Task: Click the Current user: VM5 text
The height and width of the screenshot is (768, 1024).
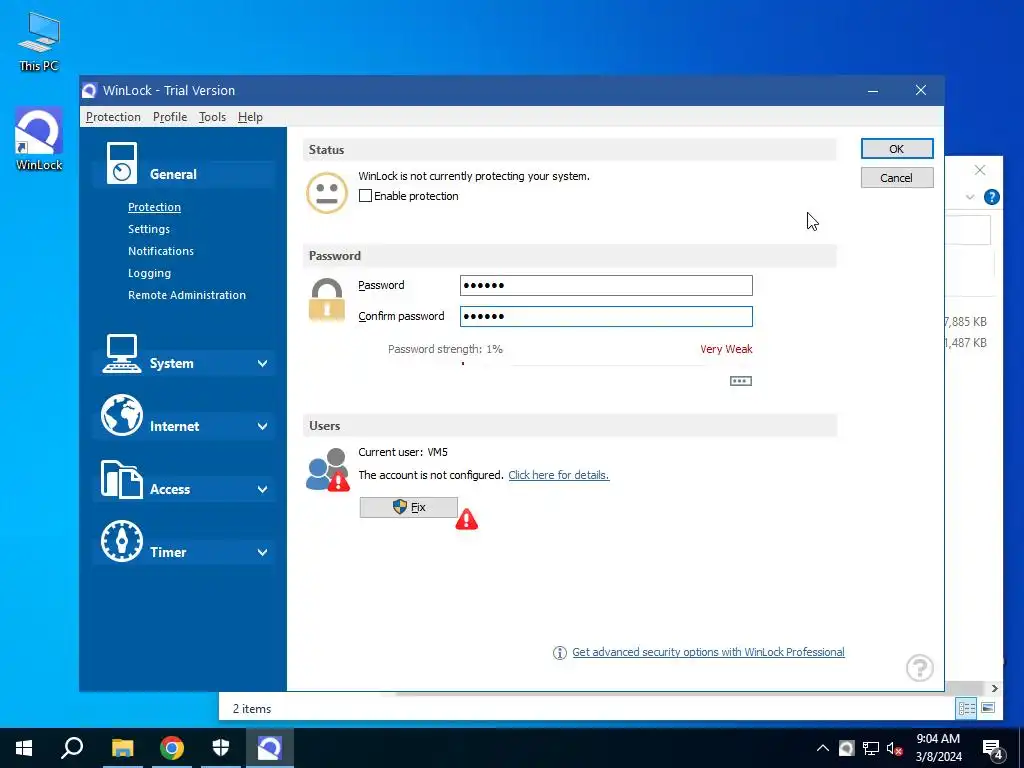Action: click(x=403, y=452)
